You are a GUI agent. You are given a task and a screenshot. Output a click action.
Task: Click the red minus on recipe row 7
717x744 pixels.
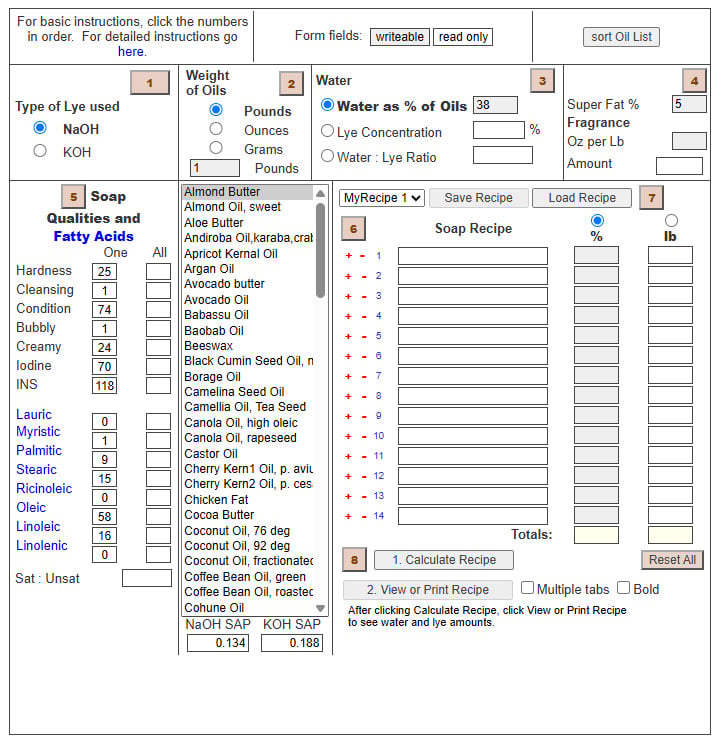364,377
